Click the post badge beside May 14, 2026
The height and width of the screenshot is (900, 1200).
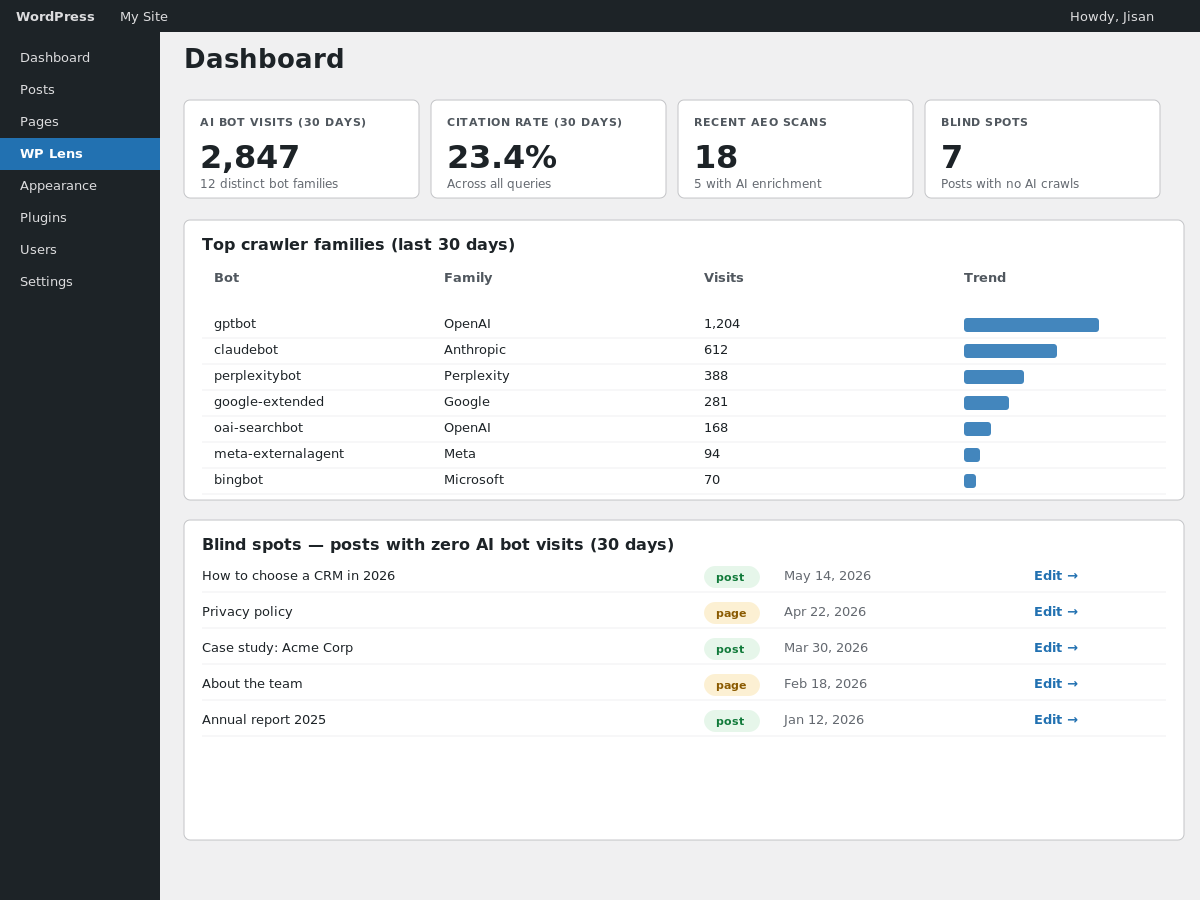coord(732,577)
